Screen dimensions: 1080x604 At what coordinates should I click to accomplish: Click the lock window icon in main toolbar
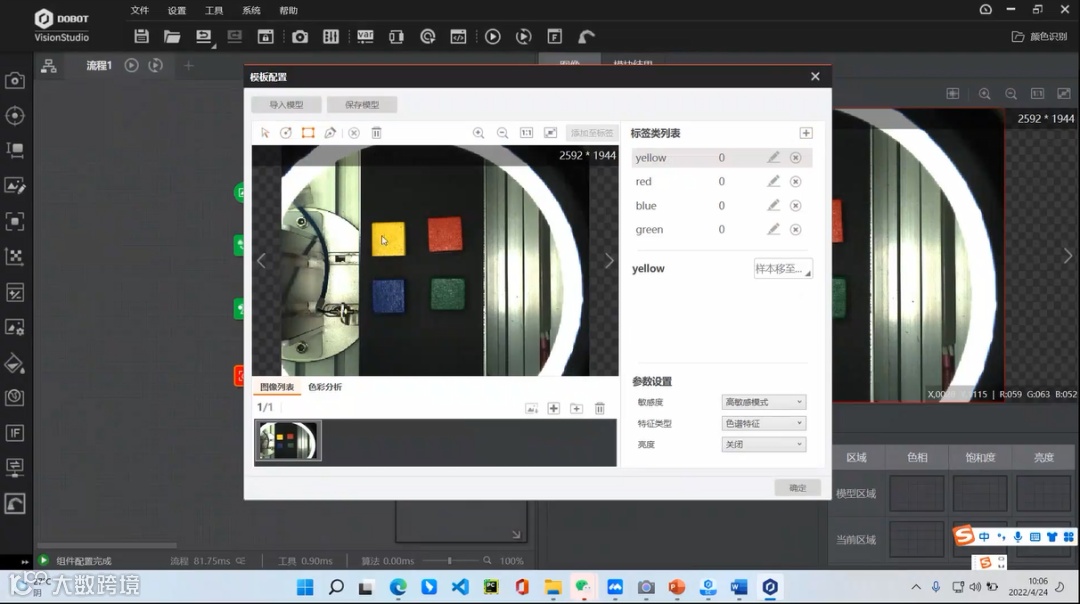266,37
